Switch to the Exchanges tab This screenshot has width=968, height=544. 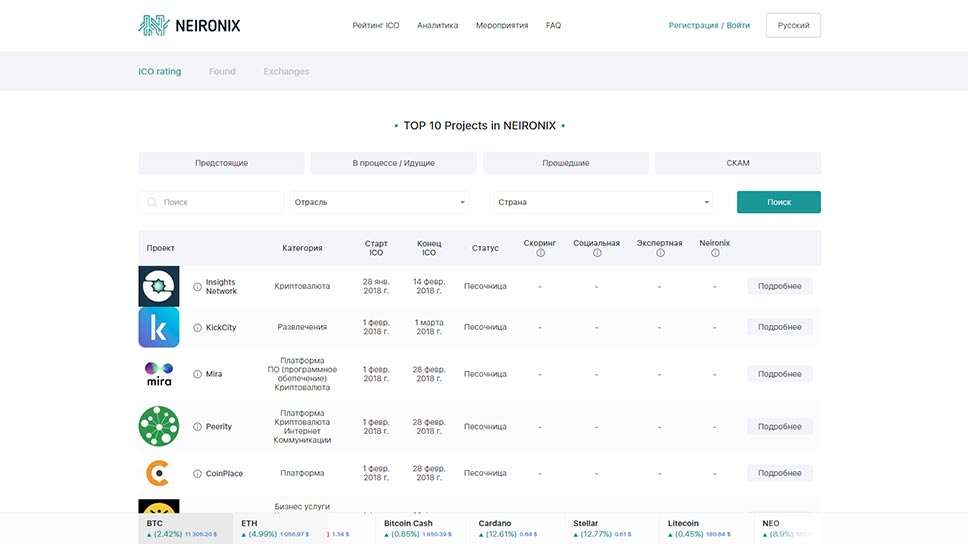(286, 72)
